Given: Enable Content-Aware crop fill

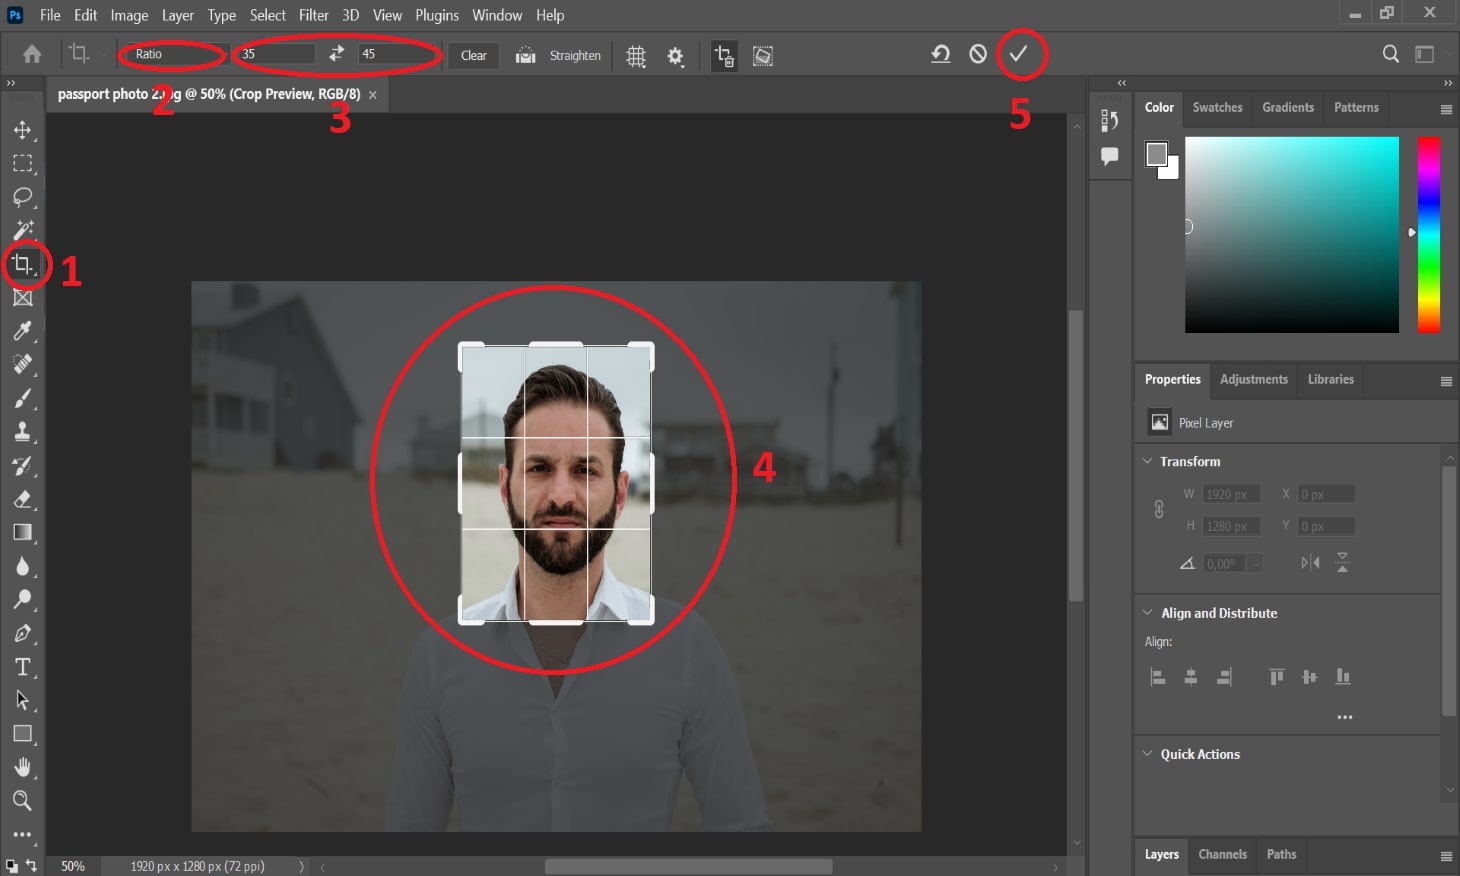Looking at the screenshot, I should (762, 56).
